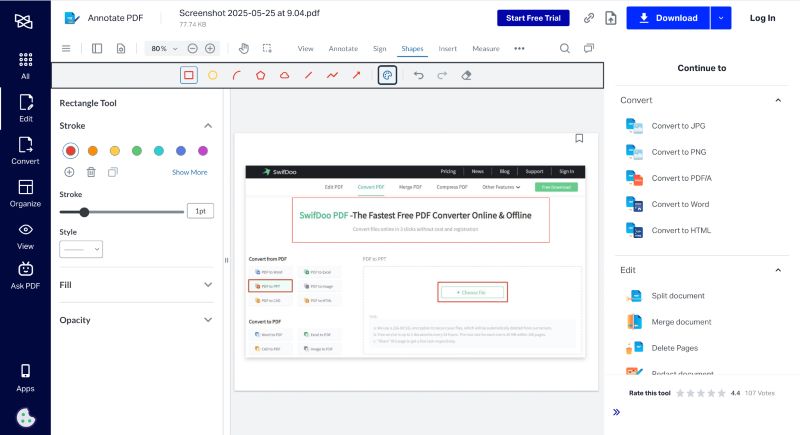Open the page settings icon
800x435 pixels.
tap(121, 48)
